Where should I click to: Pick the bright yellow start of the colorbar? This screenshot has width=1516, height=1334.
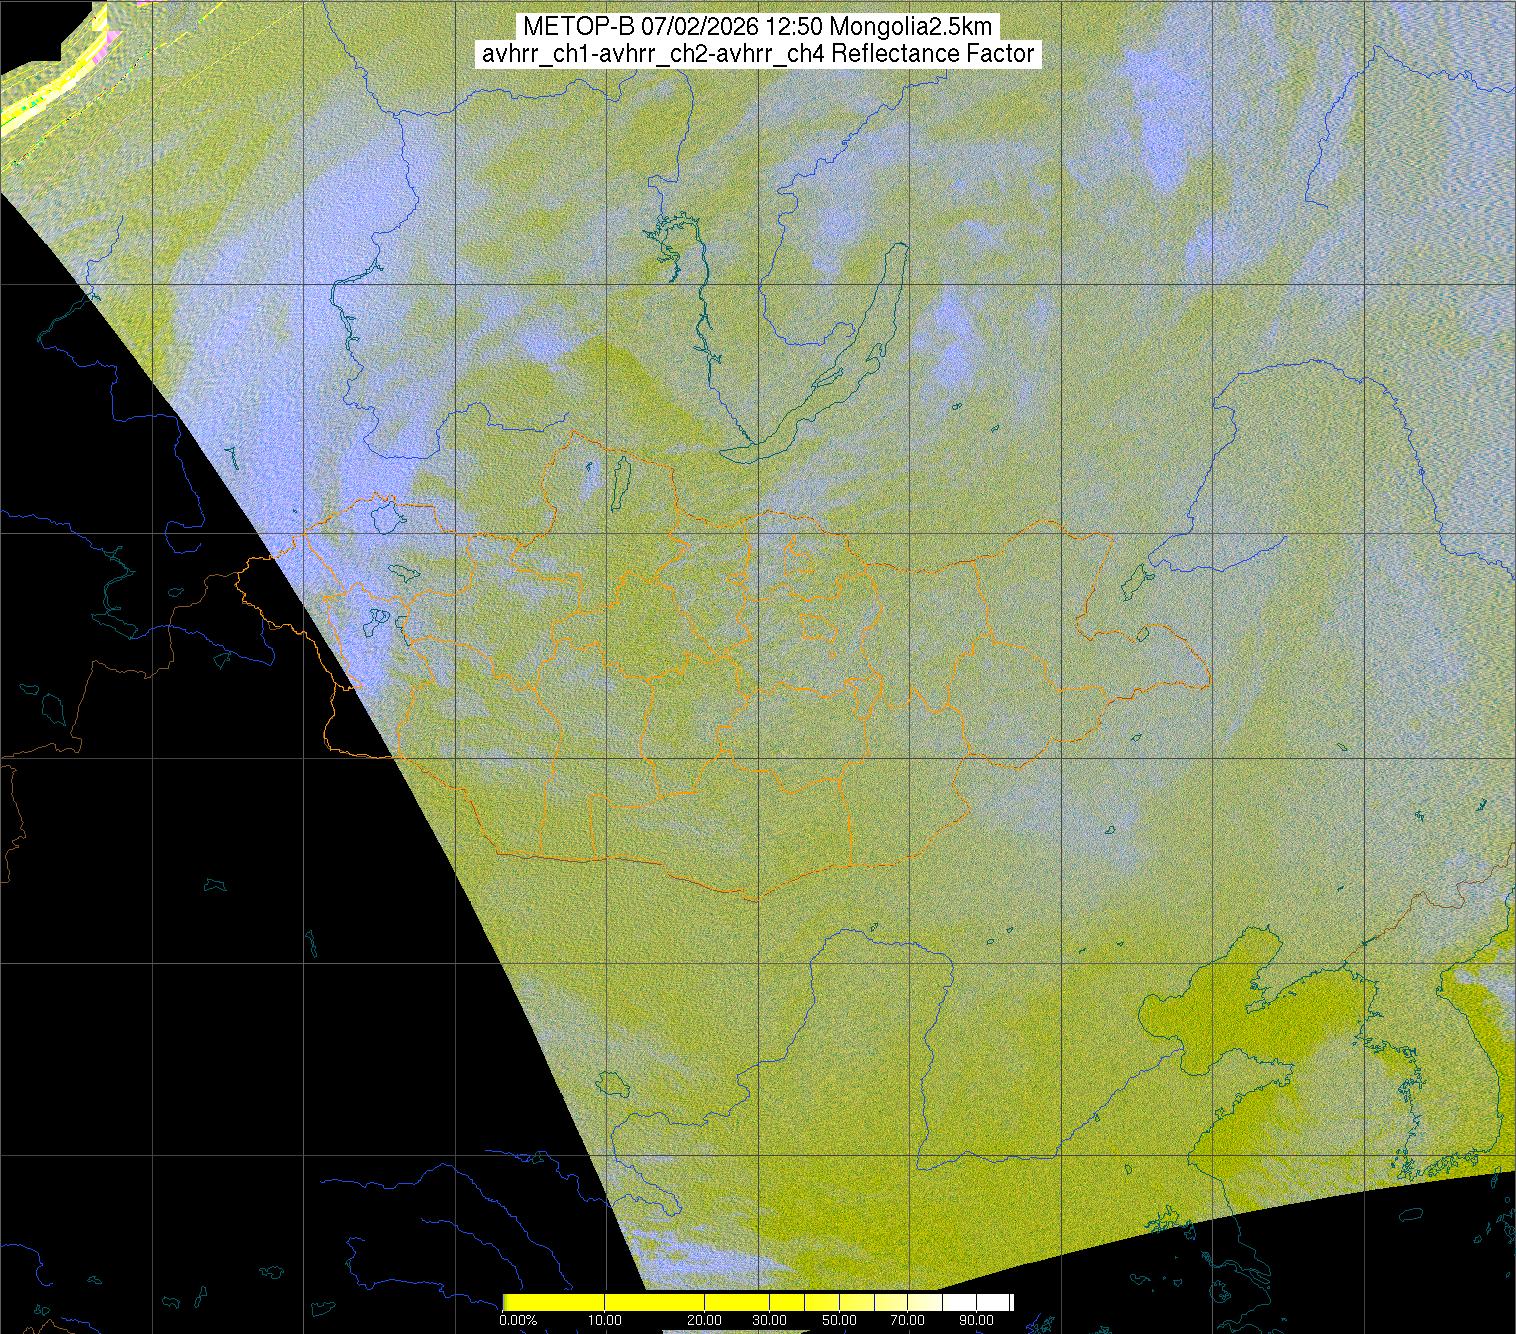(x=512, y=1302)
